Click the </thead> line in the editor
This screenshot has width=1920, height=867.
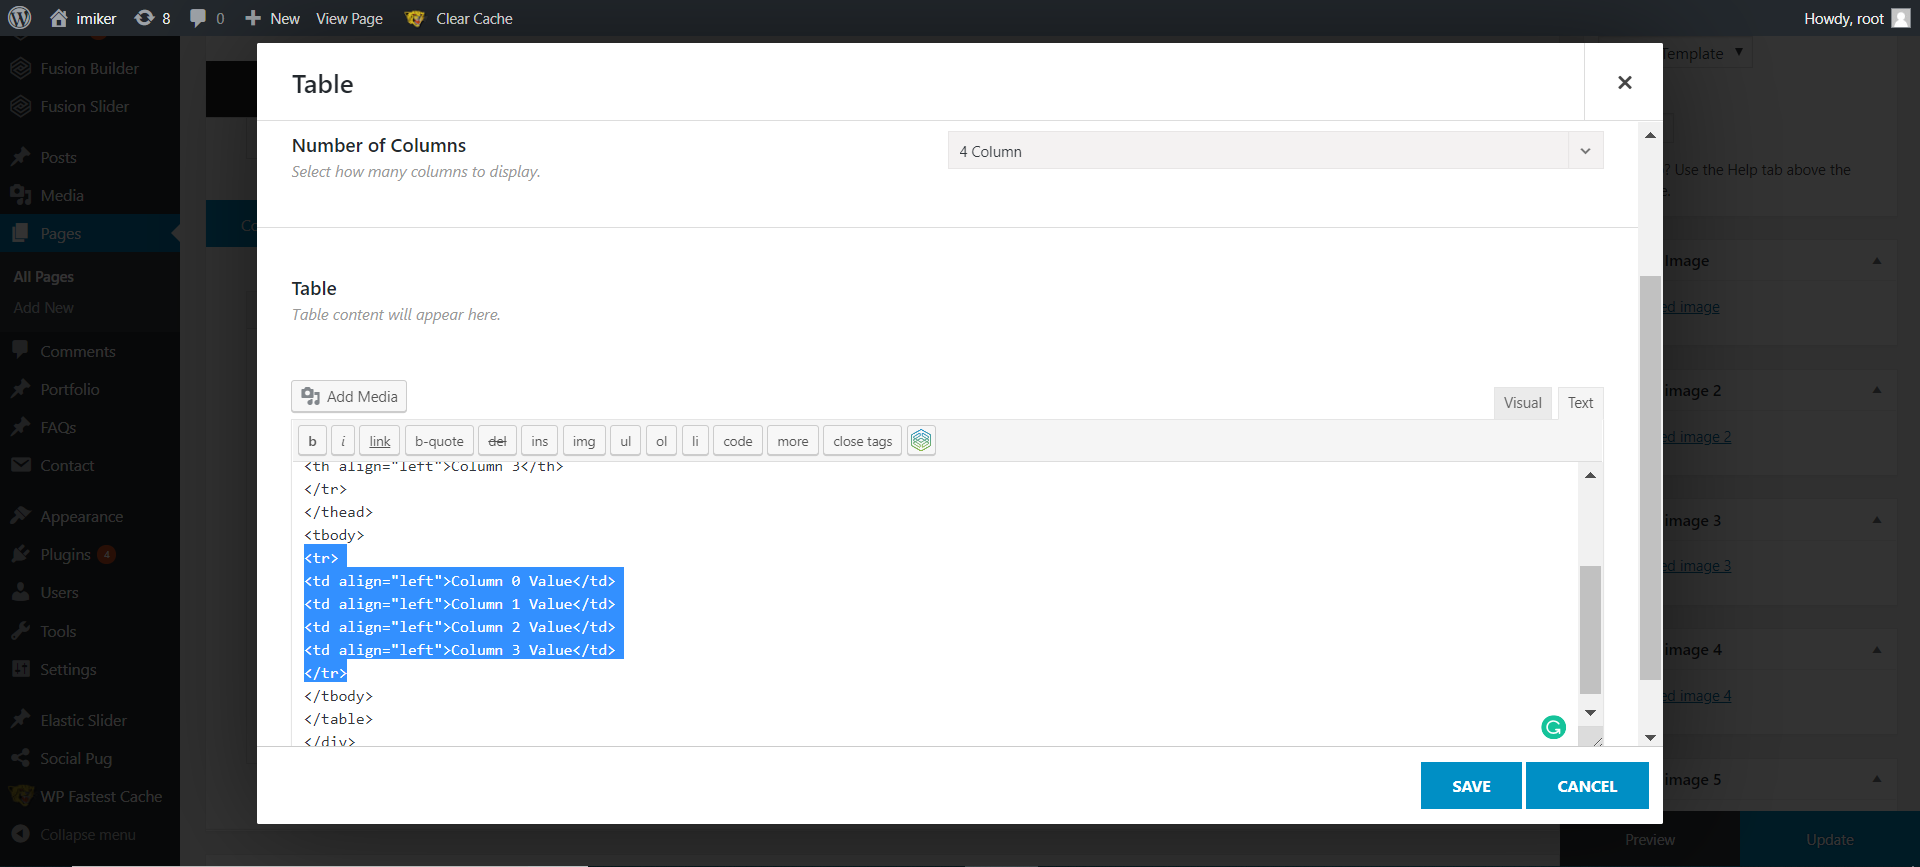(338, 512)
